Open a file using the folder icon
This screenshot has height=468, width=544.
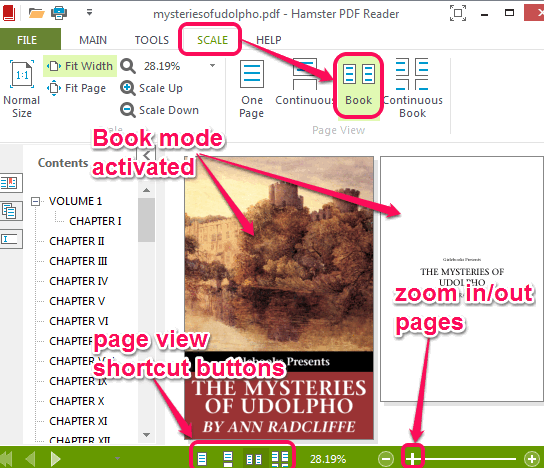point(36,13)
